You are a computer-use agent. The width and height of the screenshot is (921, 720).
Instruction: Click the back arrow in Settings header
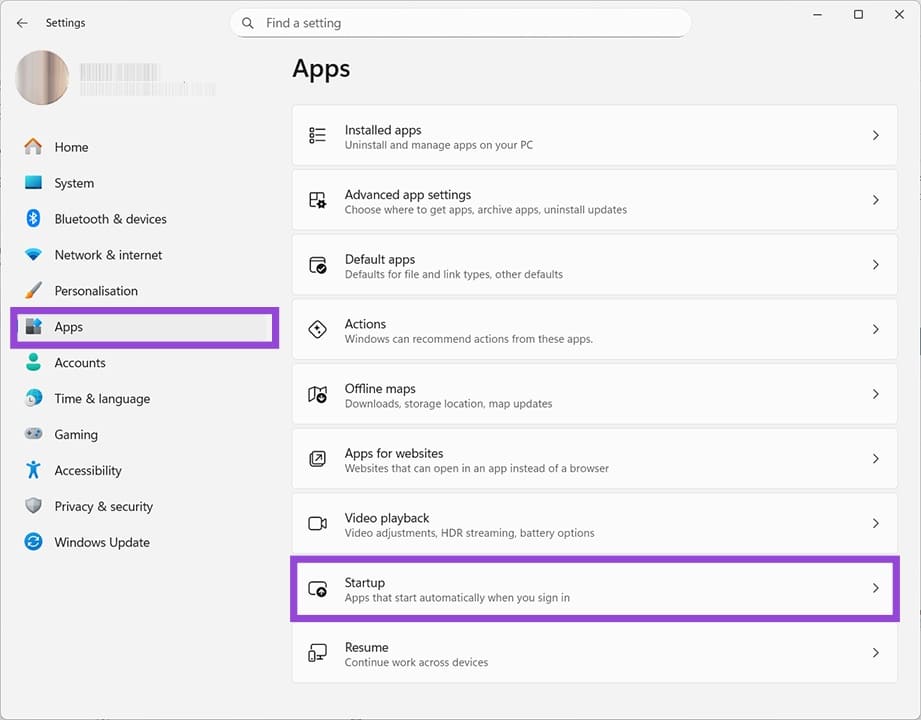pyautogui.click(x=22, y=23)
